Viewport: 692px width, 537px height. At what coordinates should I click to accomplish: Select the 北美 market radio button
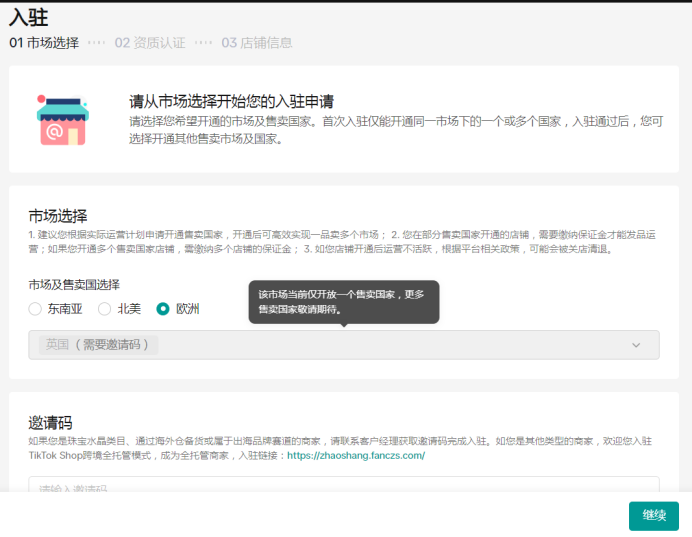pos(104,309)
